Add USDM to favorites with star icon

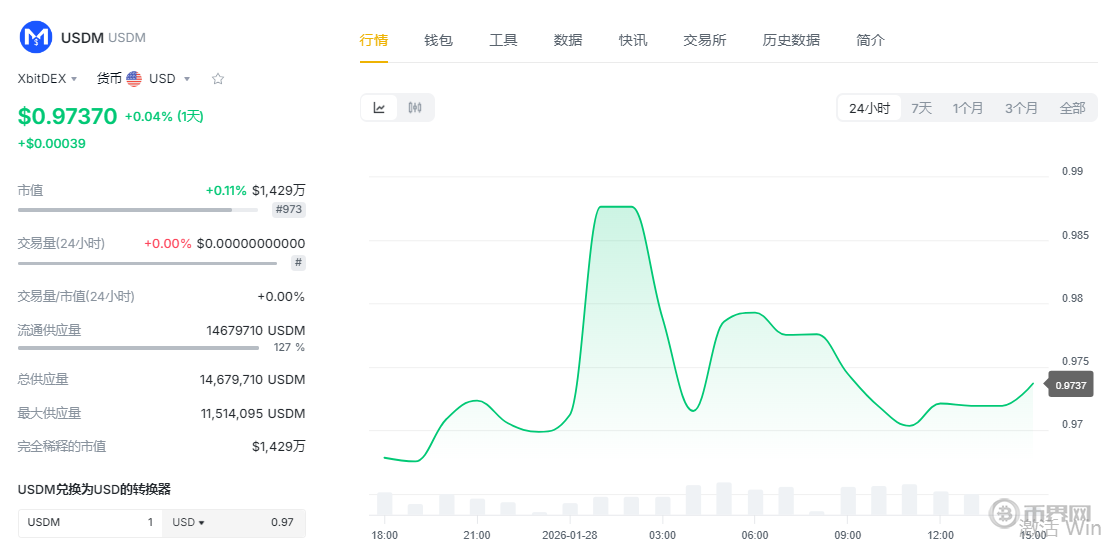[218, 79]
